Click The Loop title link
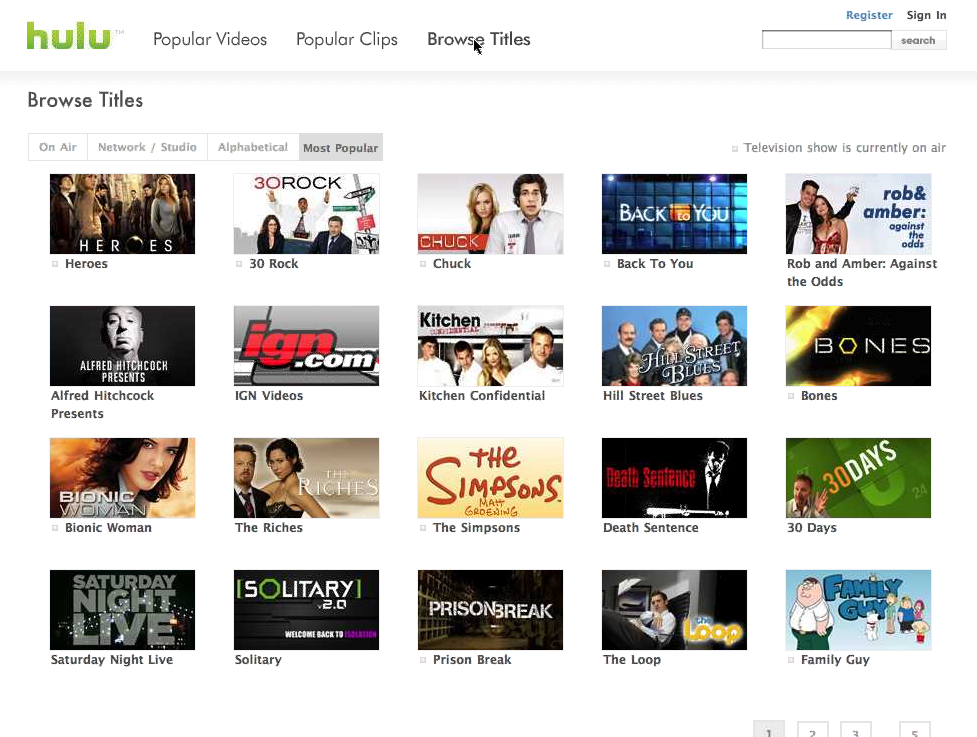This screenshot has width=977, height=737. coord(632,660)
